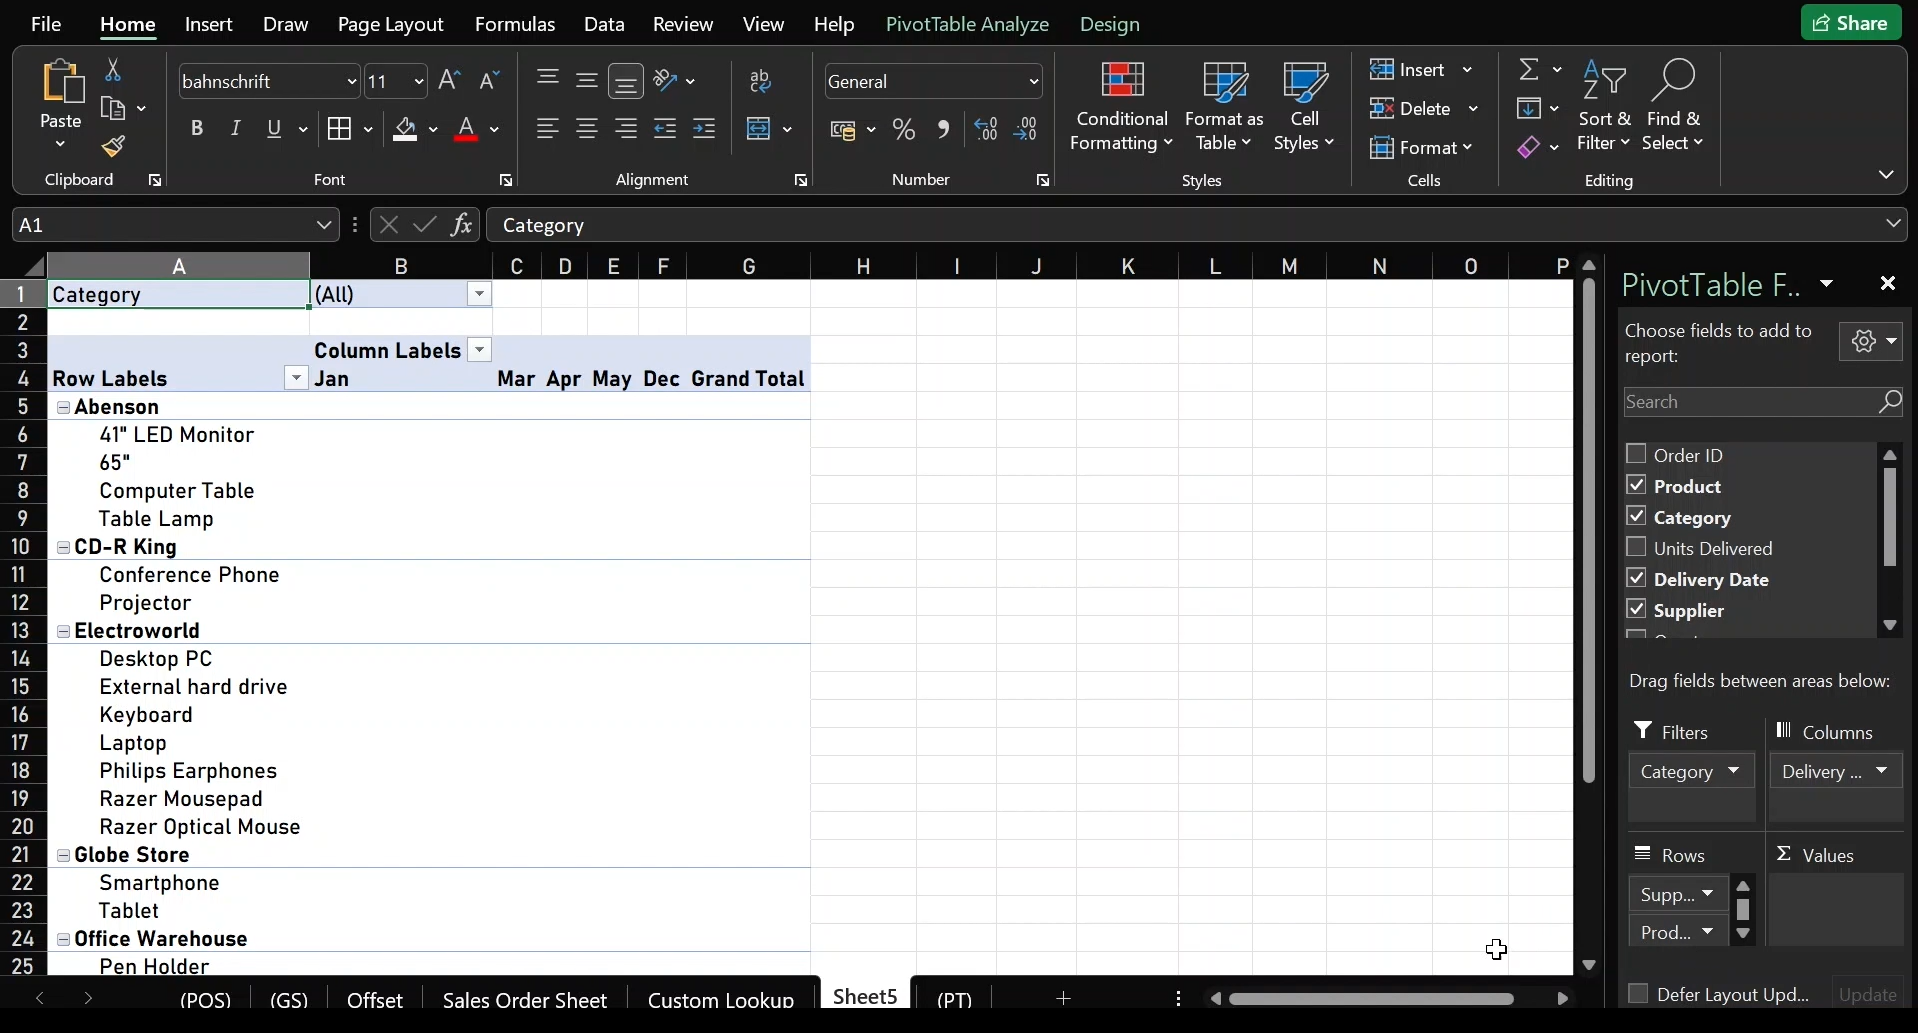Open the Category filter dropdown in B1
The image size is (1918, 1033).
click(480, 294)
